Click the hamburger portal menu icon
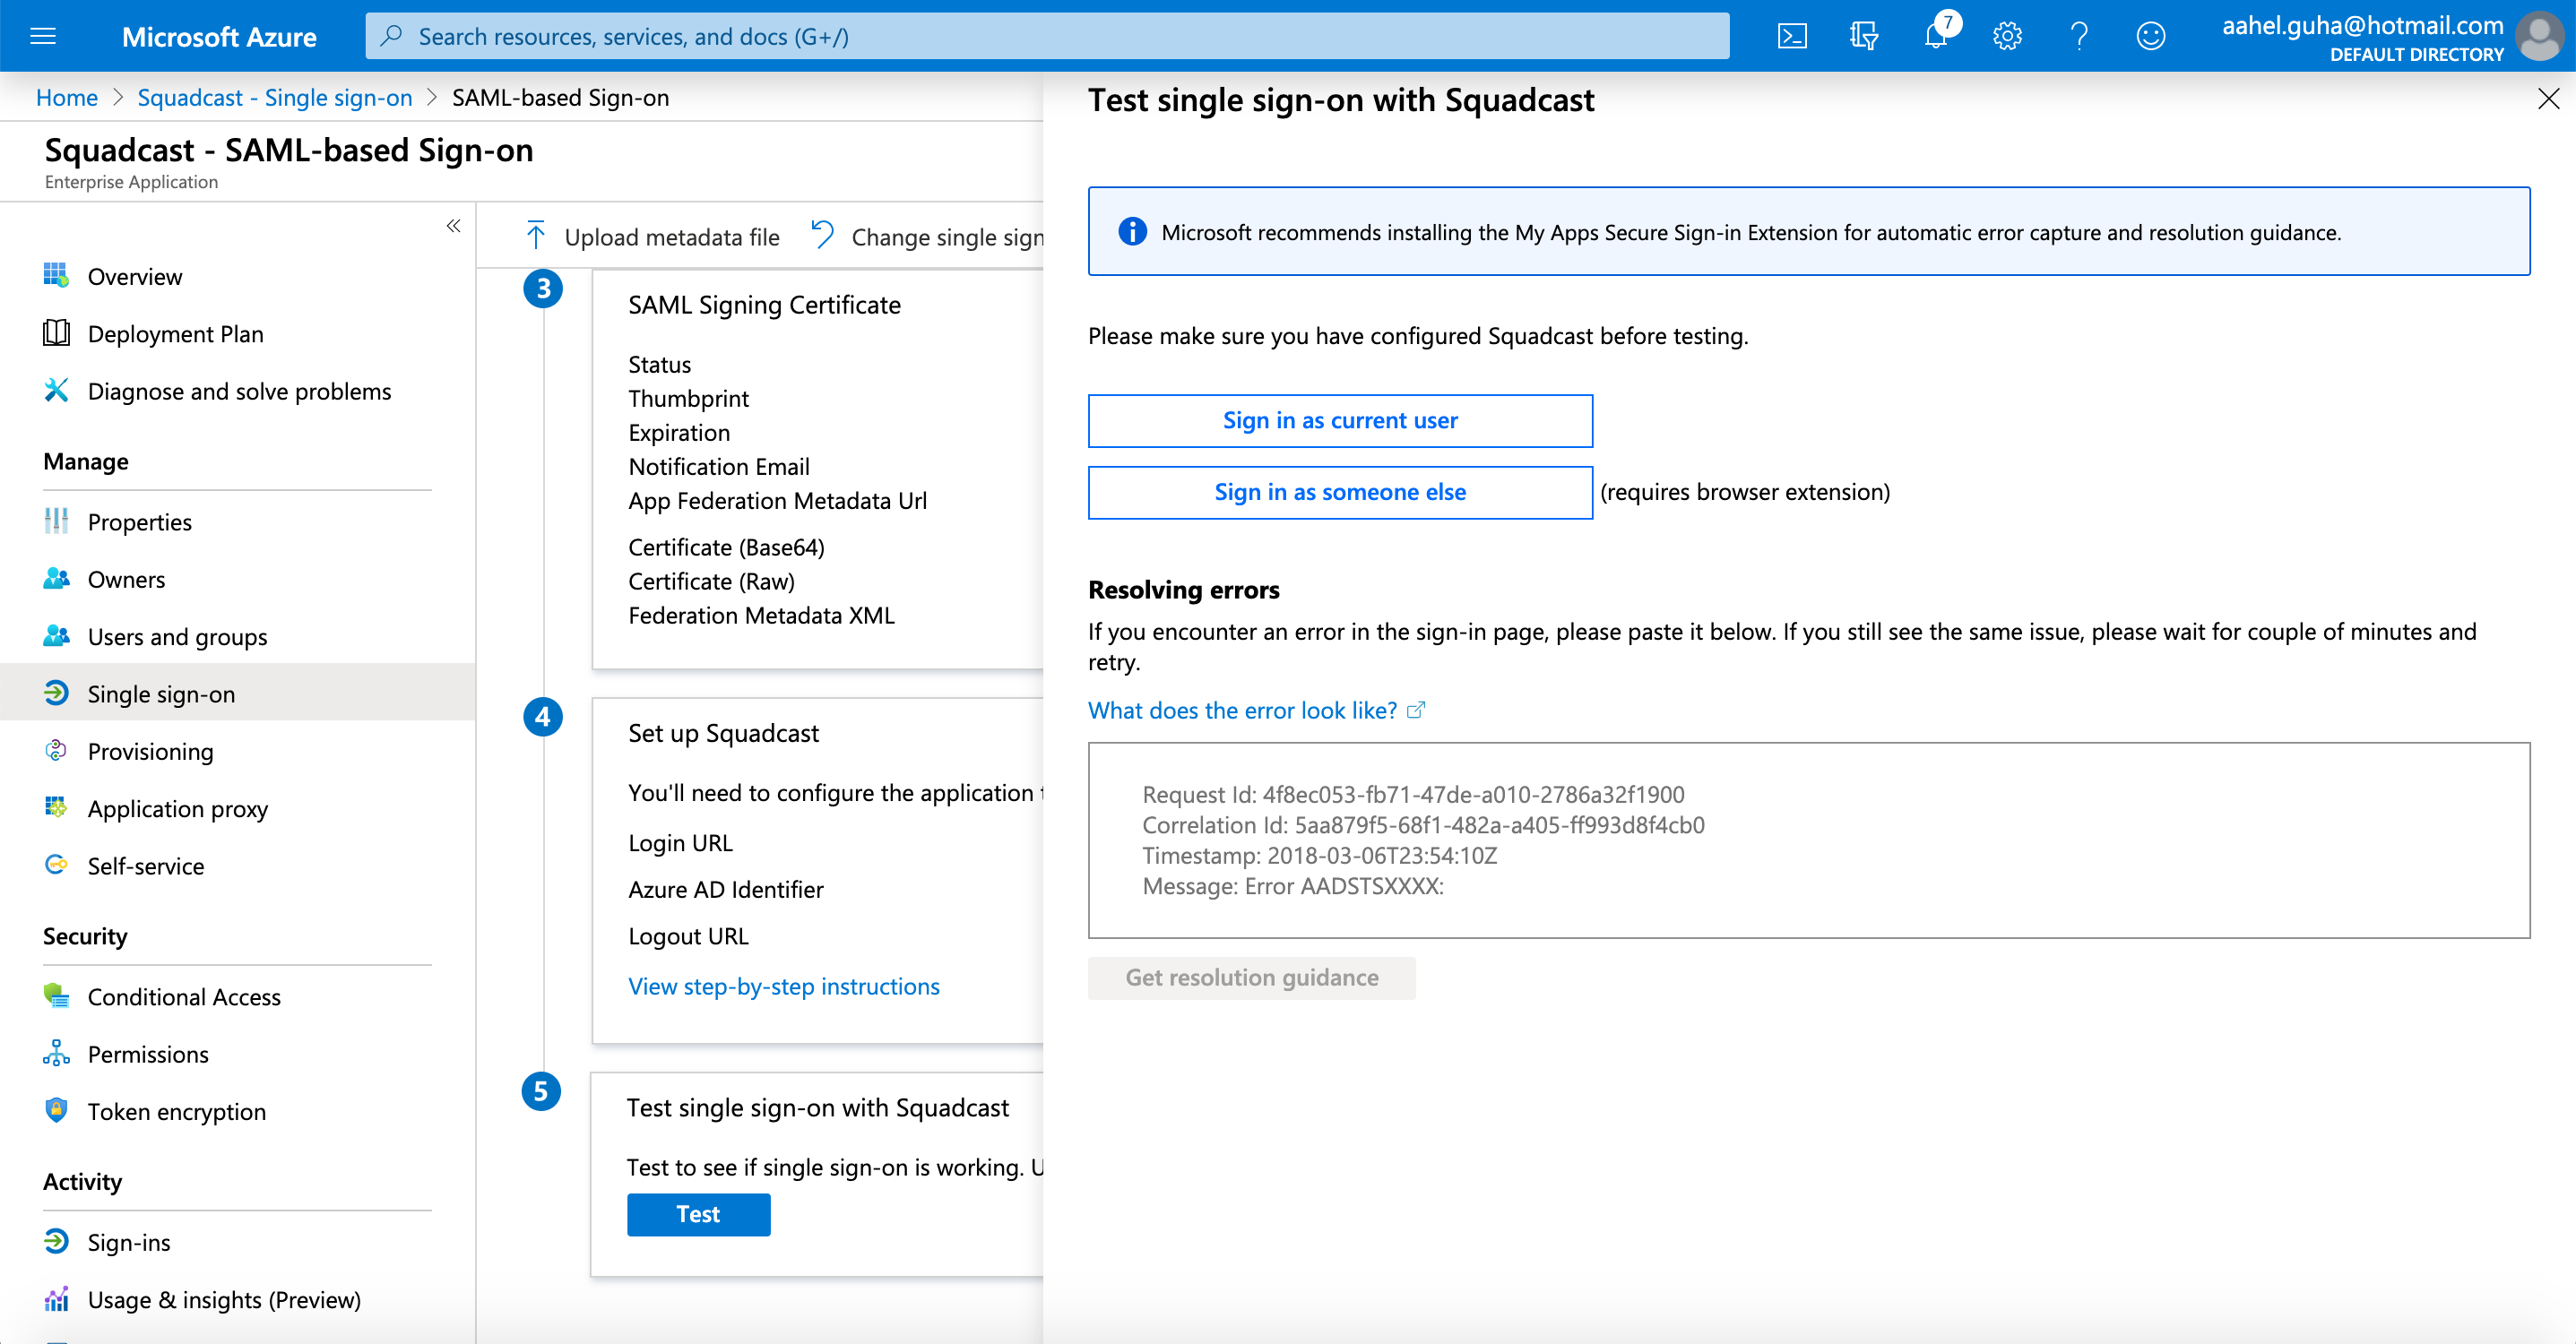2576x1344 pixels. [x=43, y=37]
